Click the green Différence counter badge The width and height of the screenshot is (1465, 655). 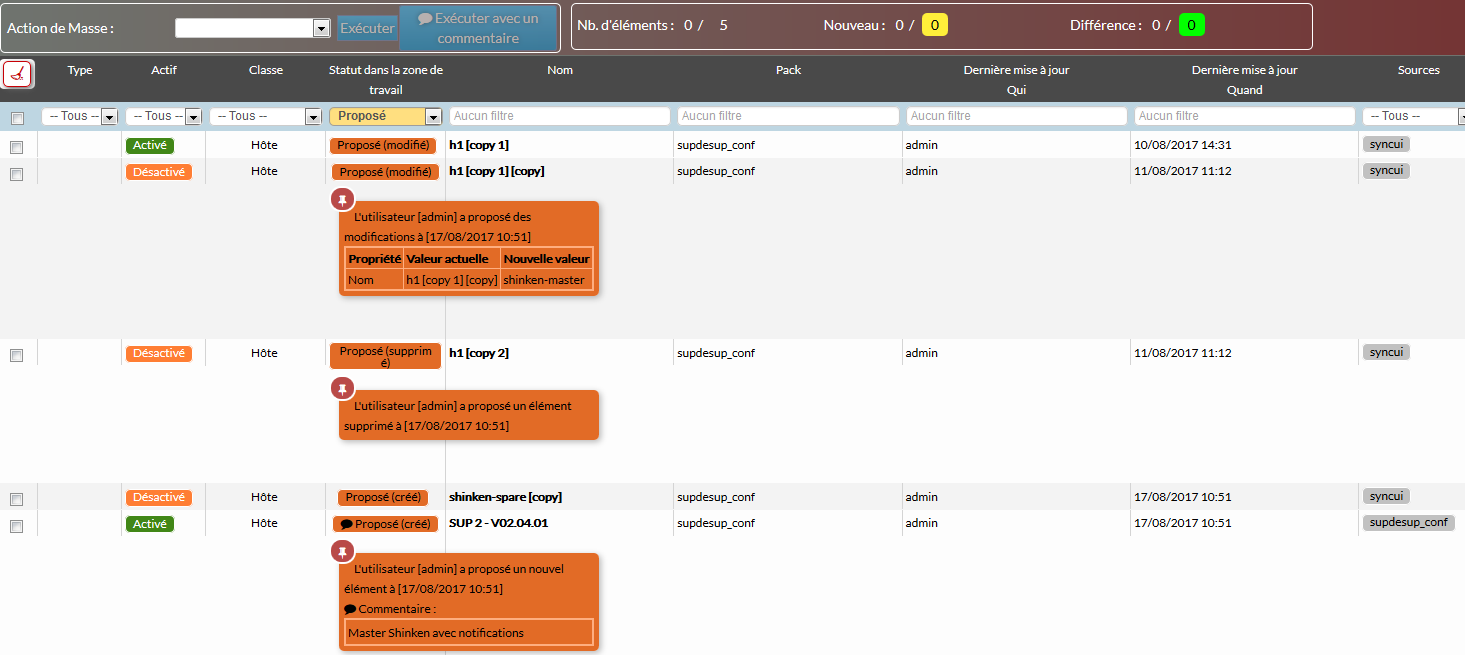[x=1191, y=25]
